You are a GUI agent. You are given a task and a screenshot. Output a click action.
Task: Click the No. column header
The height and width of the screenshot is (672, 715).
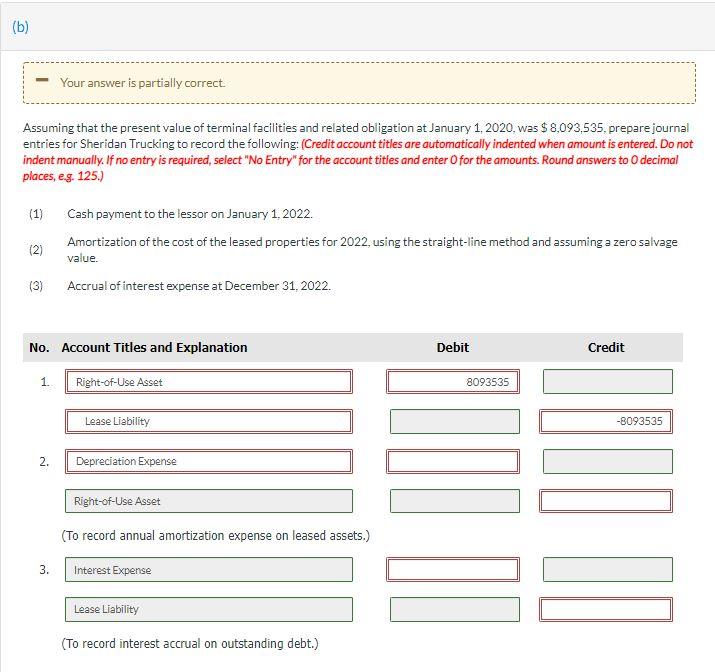coord(39,347)
